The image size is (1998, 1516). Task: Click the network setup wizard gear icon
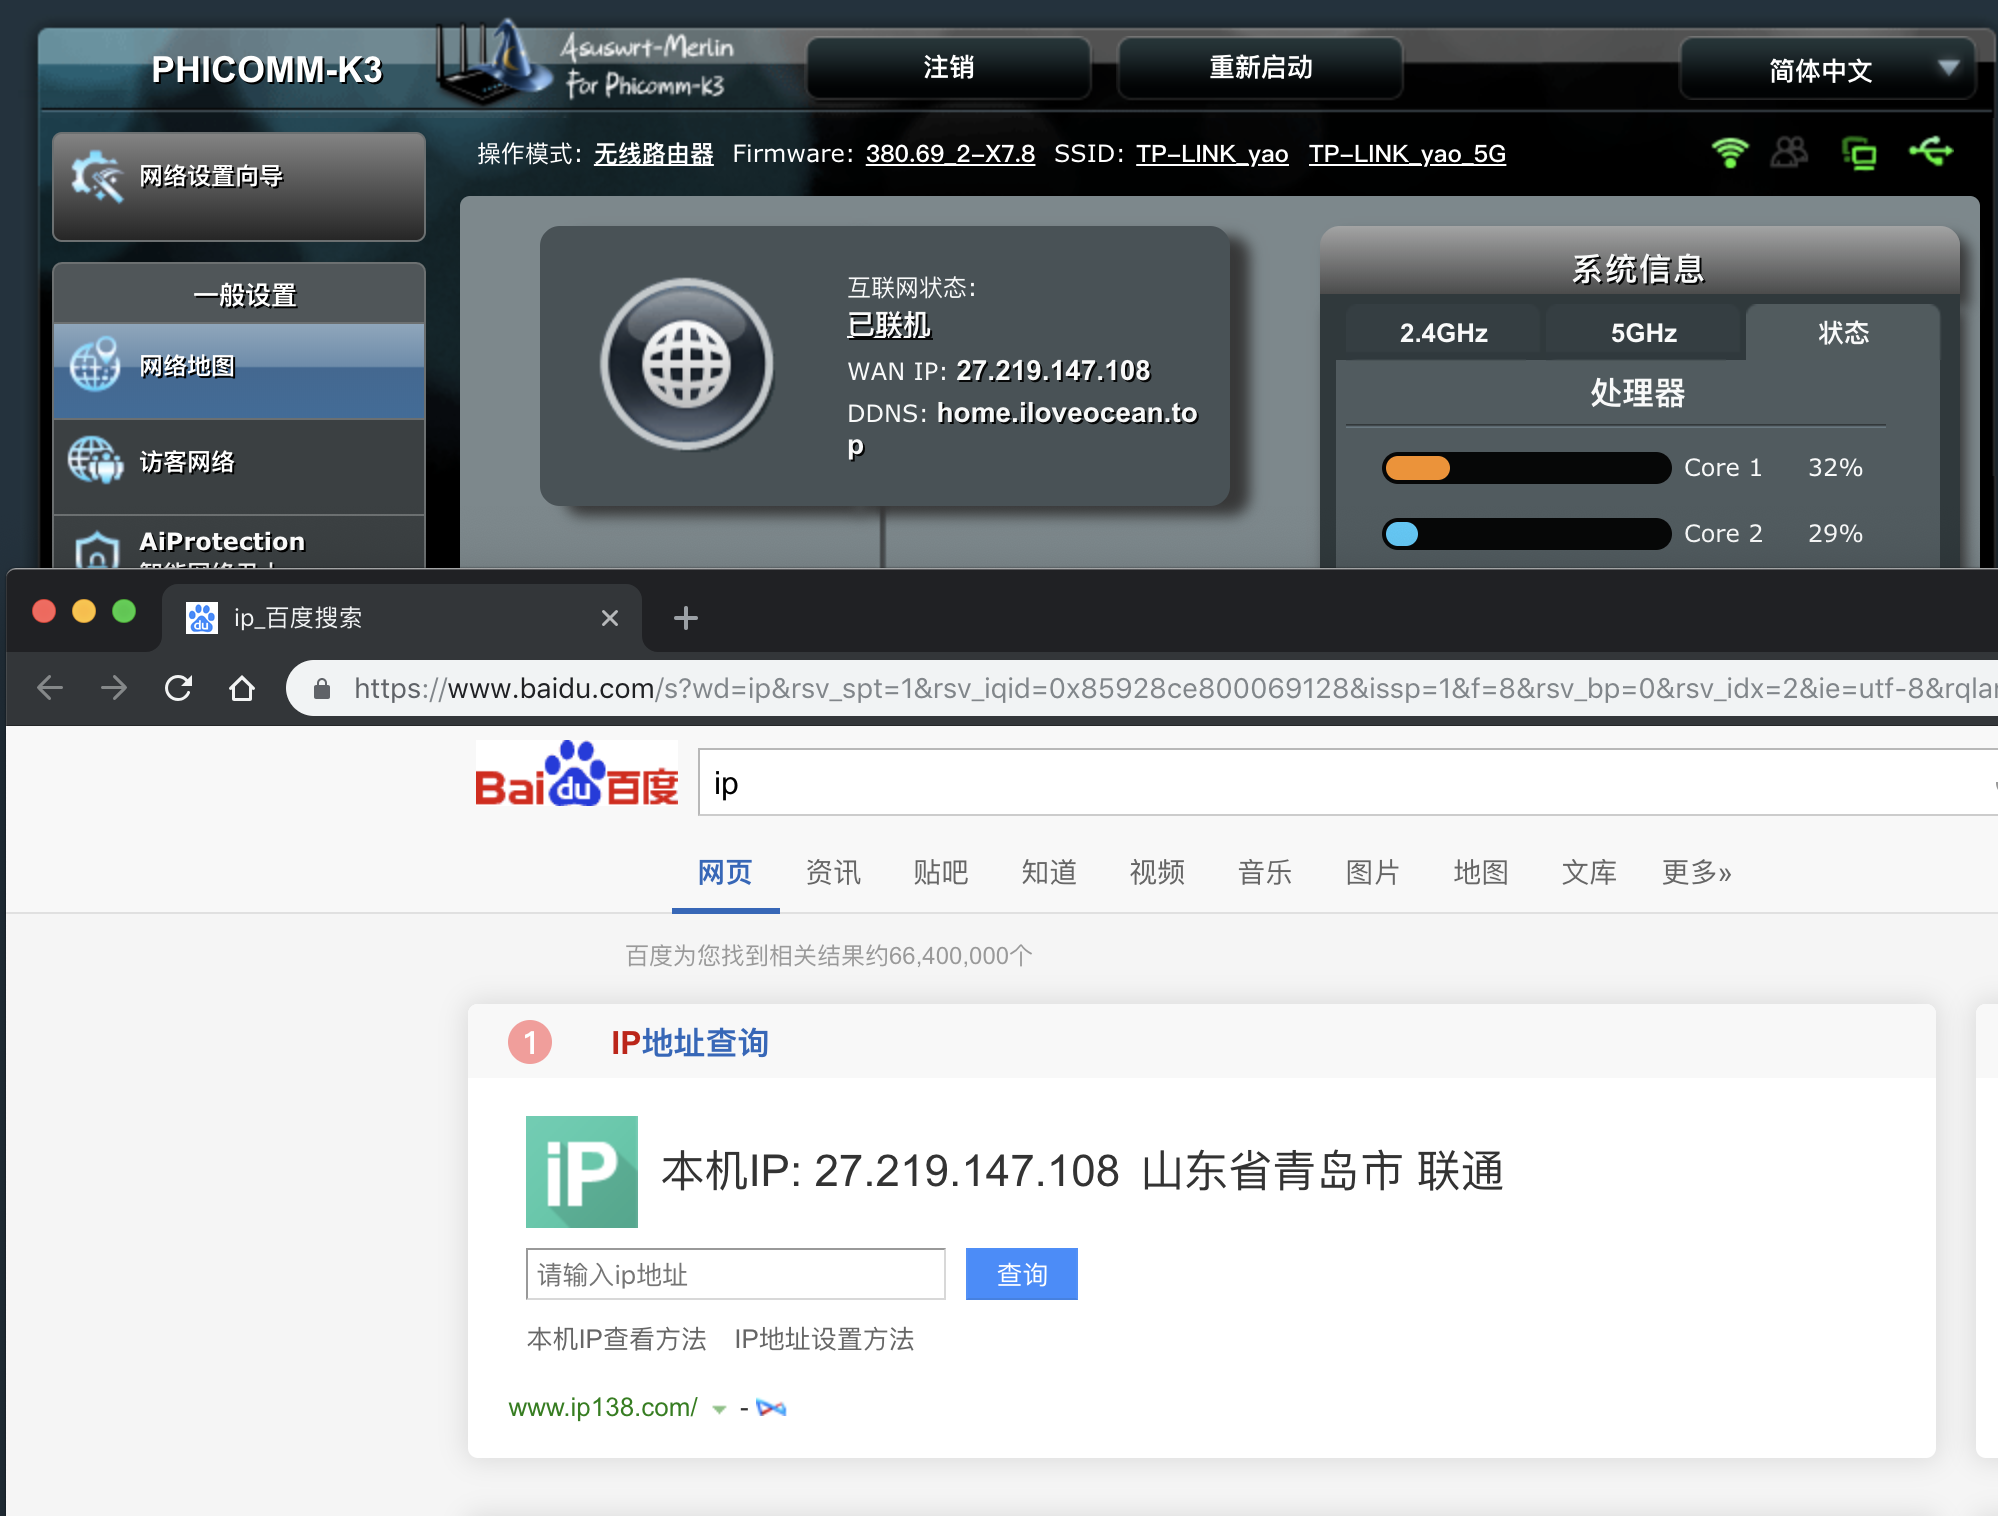pyautogui.click(x=96, y=177)
